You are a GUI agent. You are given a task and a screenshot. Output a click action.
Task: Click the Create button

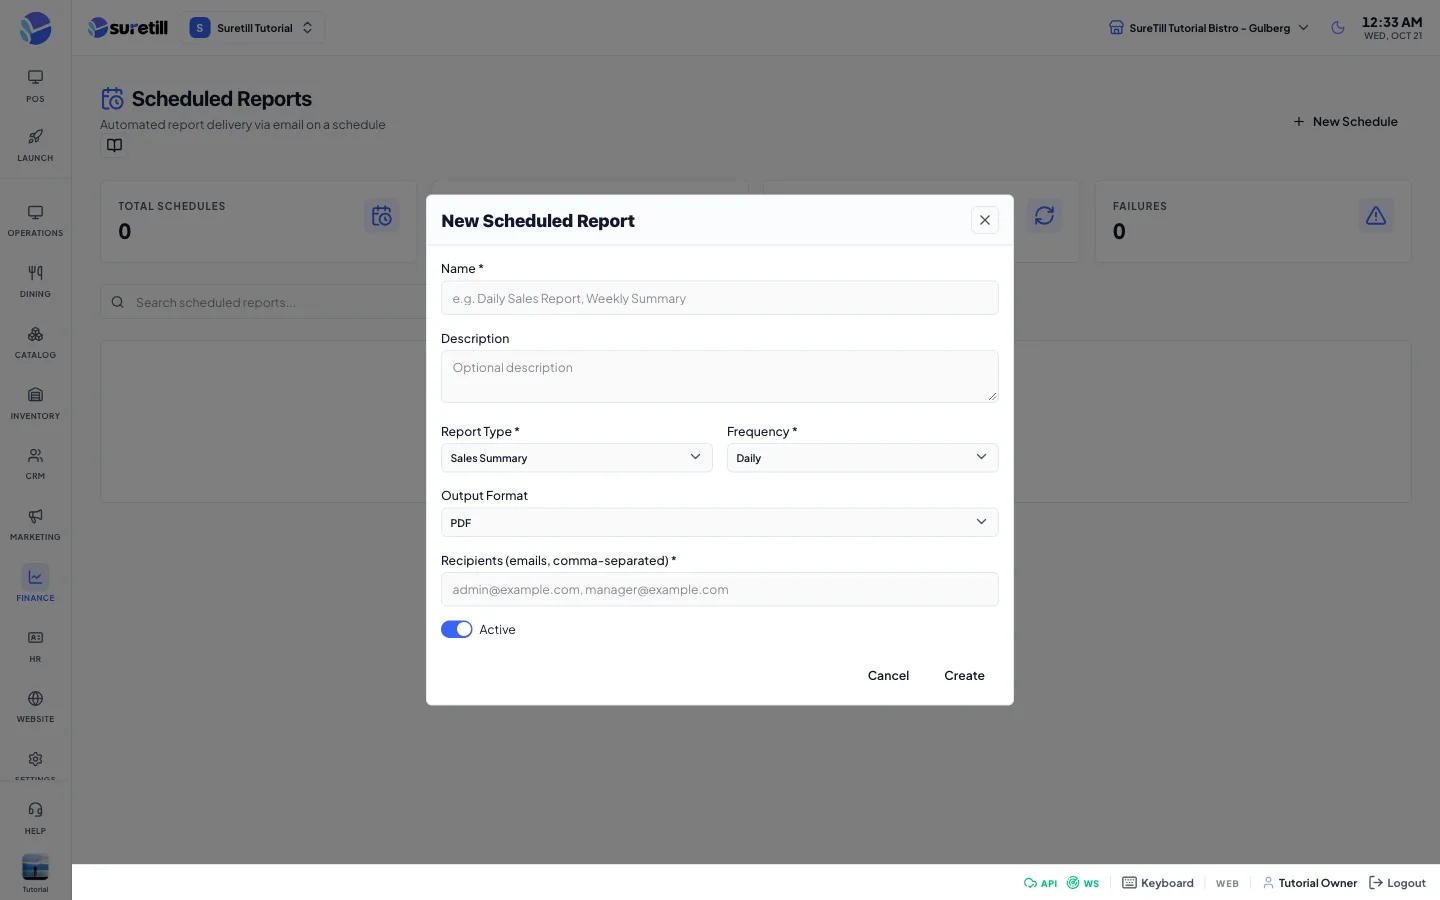[964, 676]
